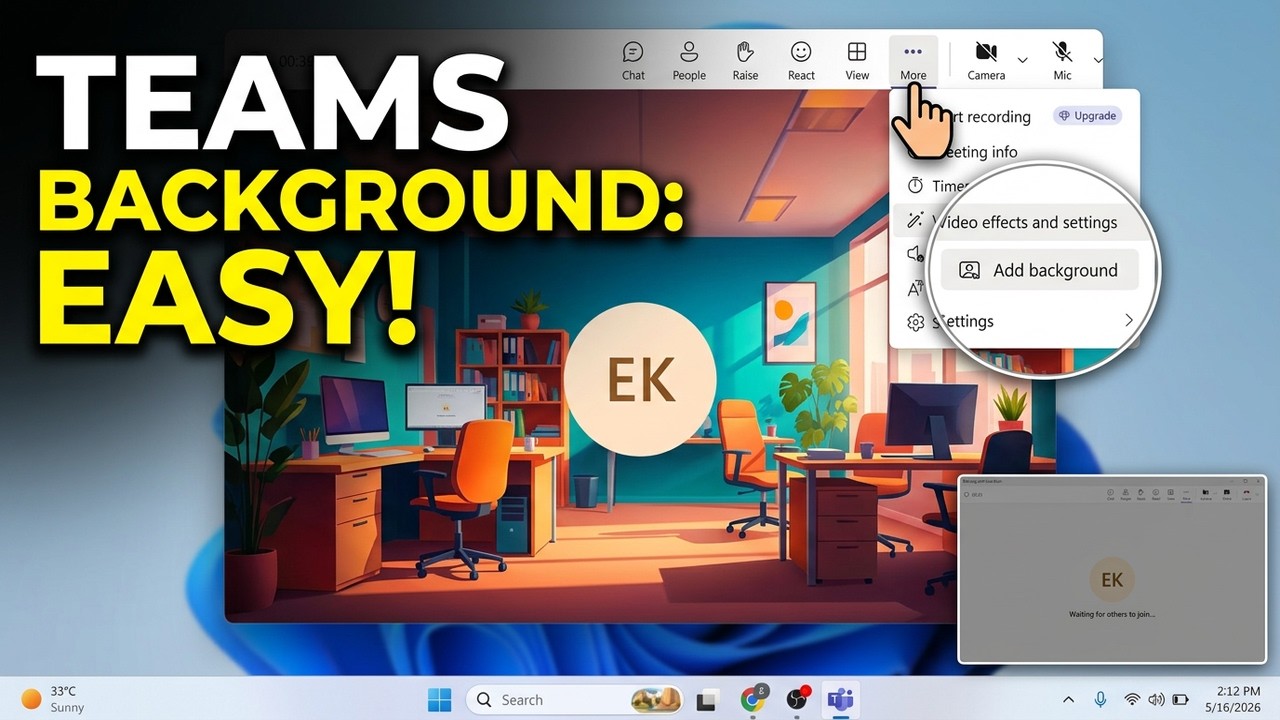Show hidden system tray icons
1280x720 pixels.
click(1068, 700)
